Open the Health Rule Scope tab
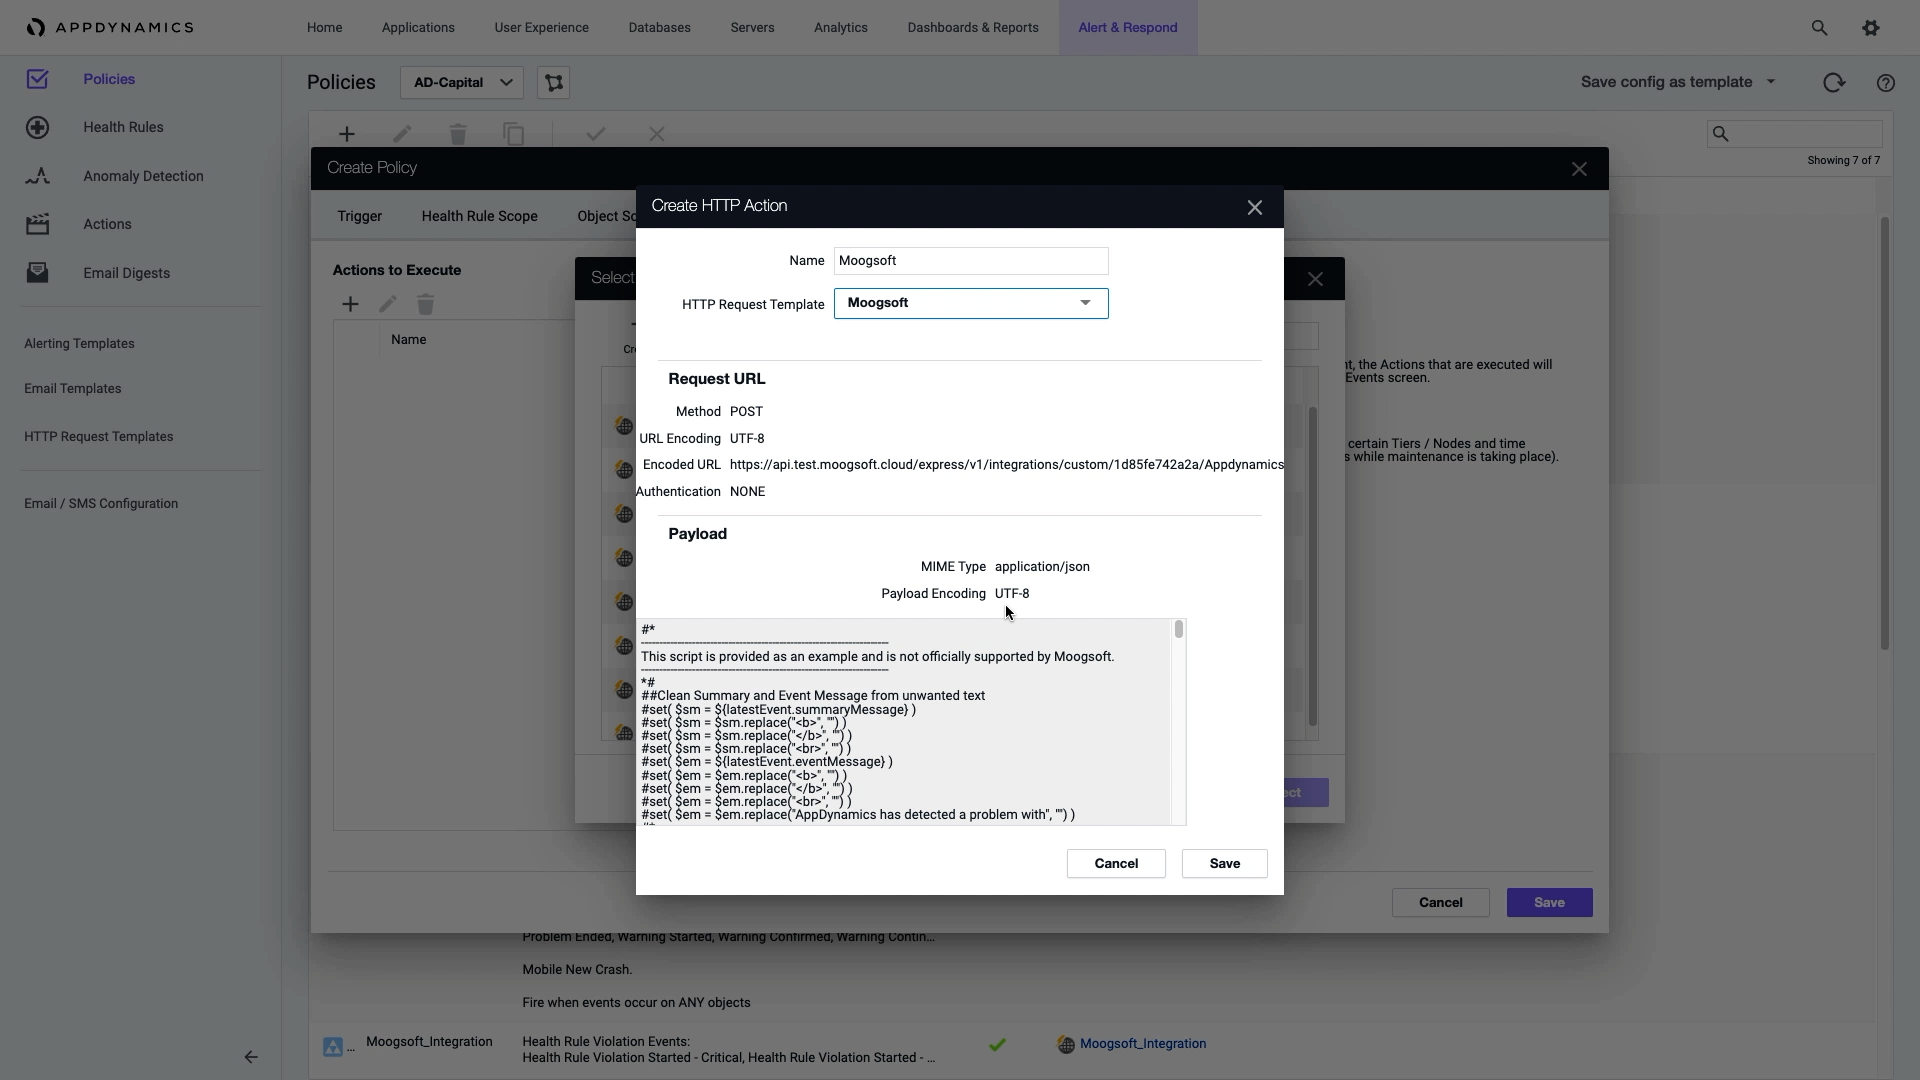Viewport: 1920px width, 1080px height. coord(479,216)
